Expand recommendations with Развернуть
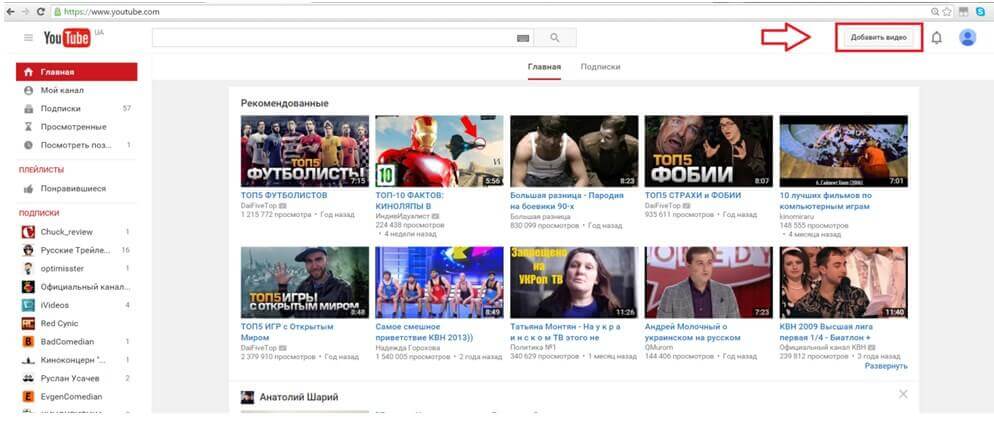Screen dimensions: 994x427 tap(886, 366)
